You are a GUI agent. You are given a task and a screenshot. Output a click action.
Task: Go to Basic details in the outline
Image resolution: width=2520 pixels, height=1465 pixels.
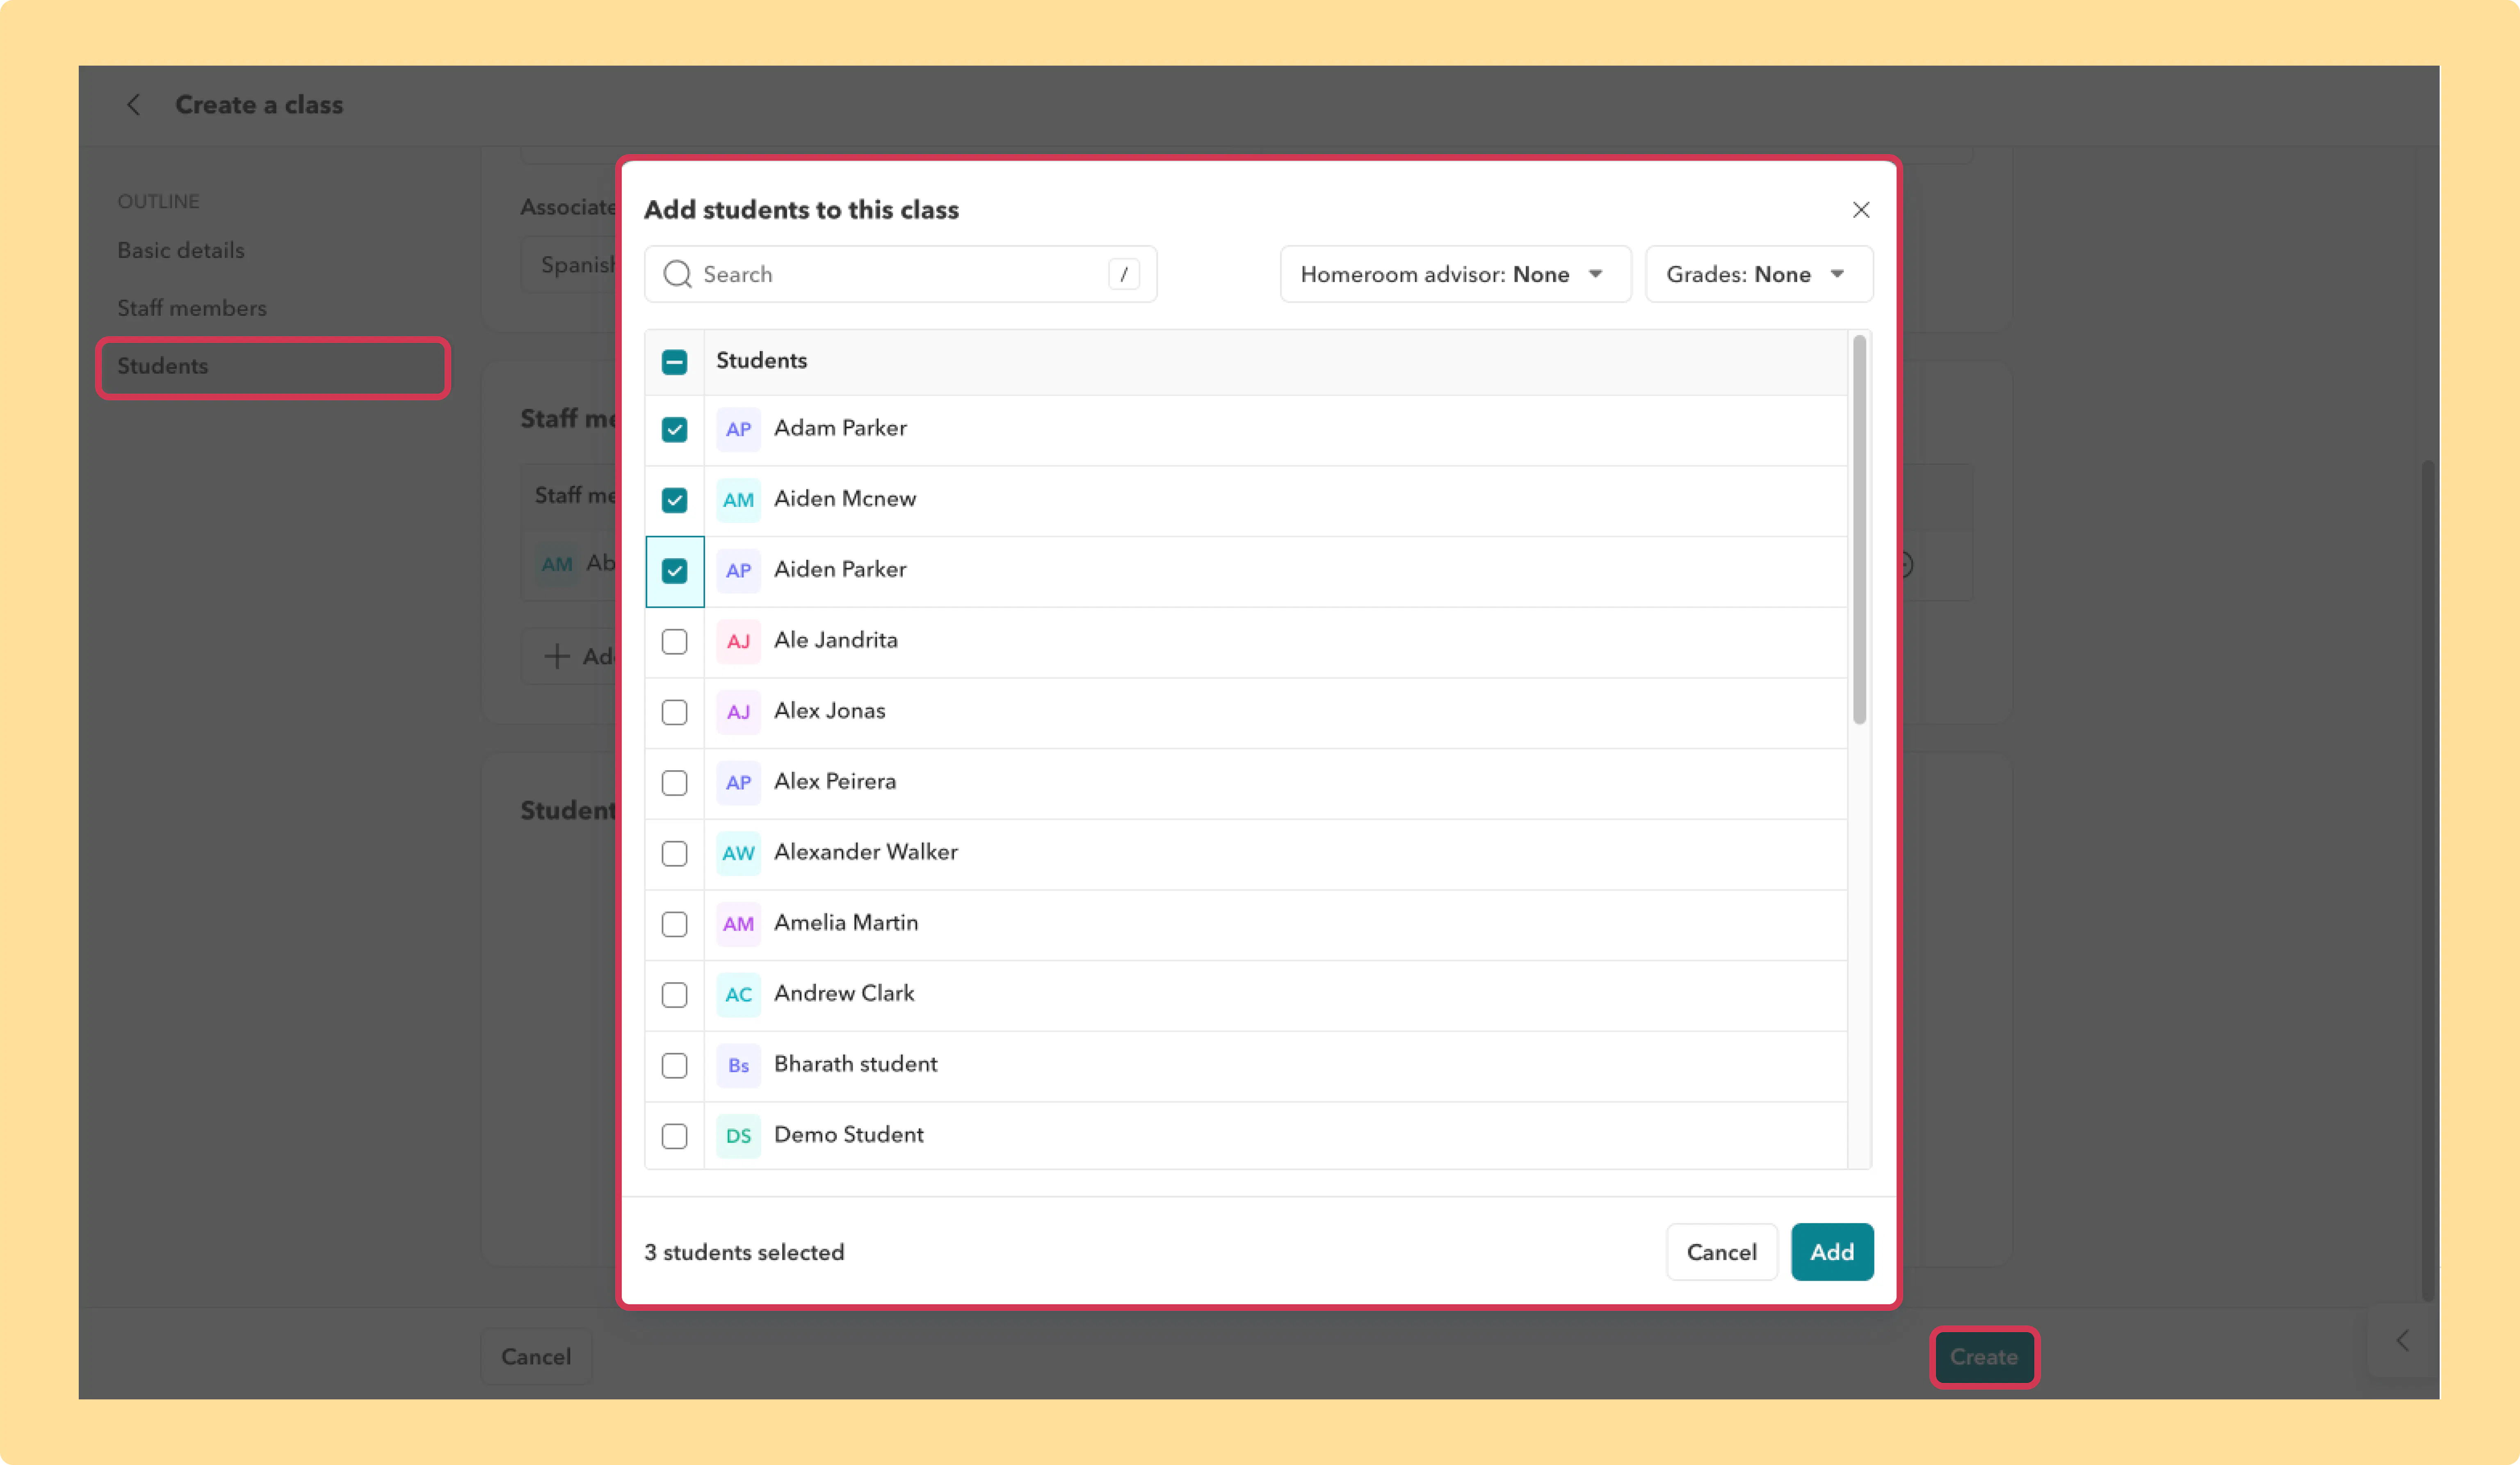[x=181, y=250]
